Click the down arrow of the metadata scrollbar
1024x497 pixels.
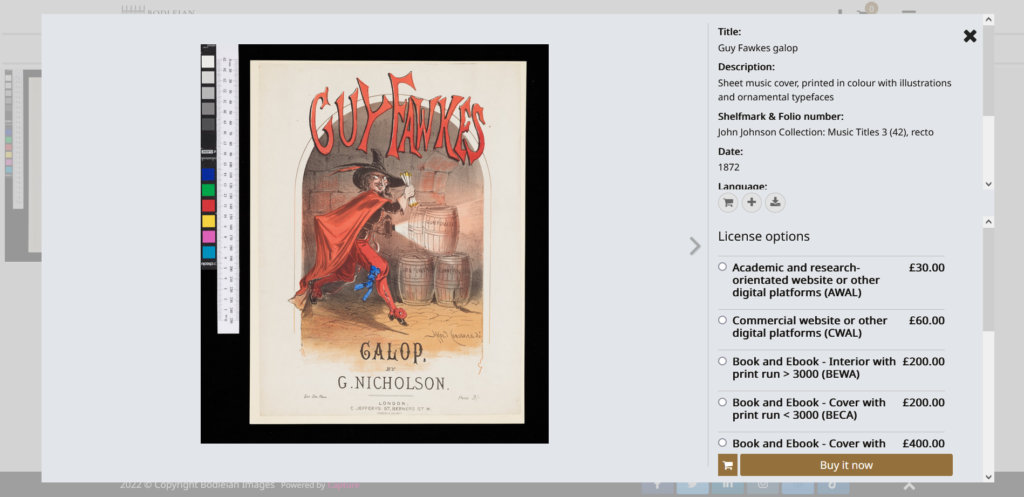pos(988,184)
